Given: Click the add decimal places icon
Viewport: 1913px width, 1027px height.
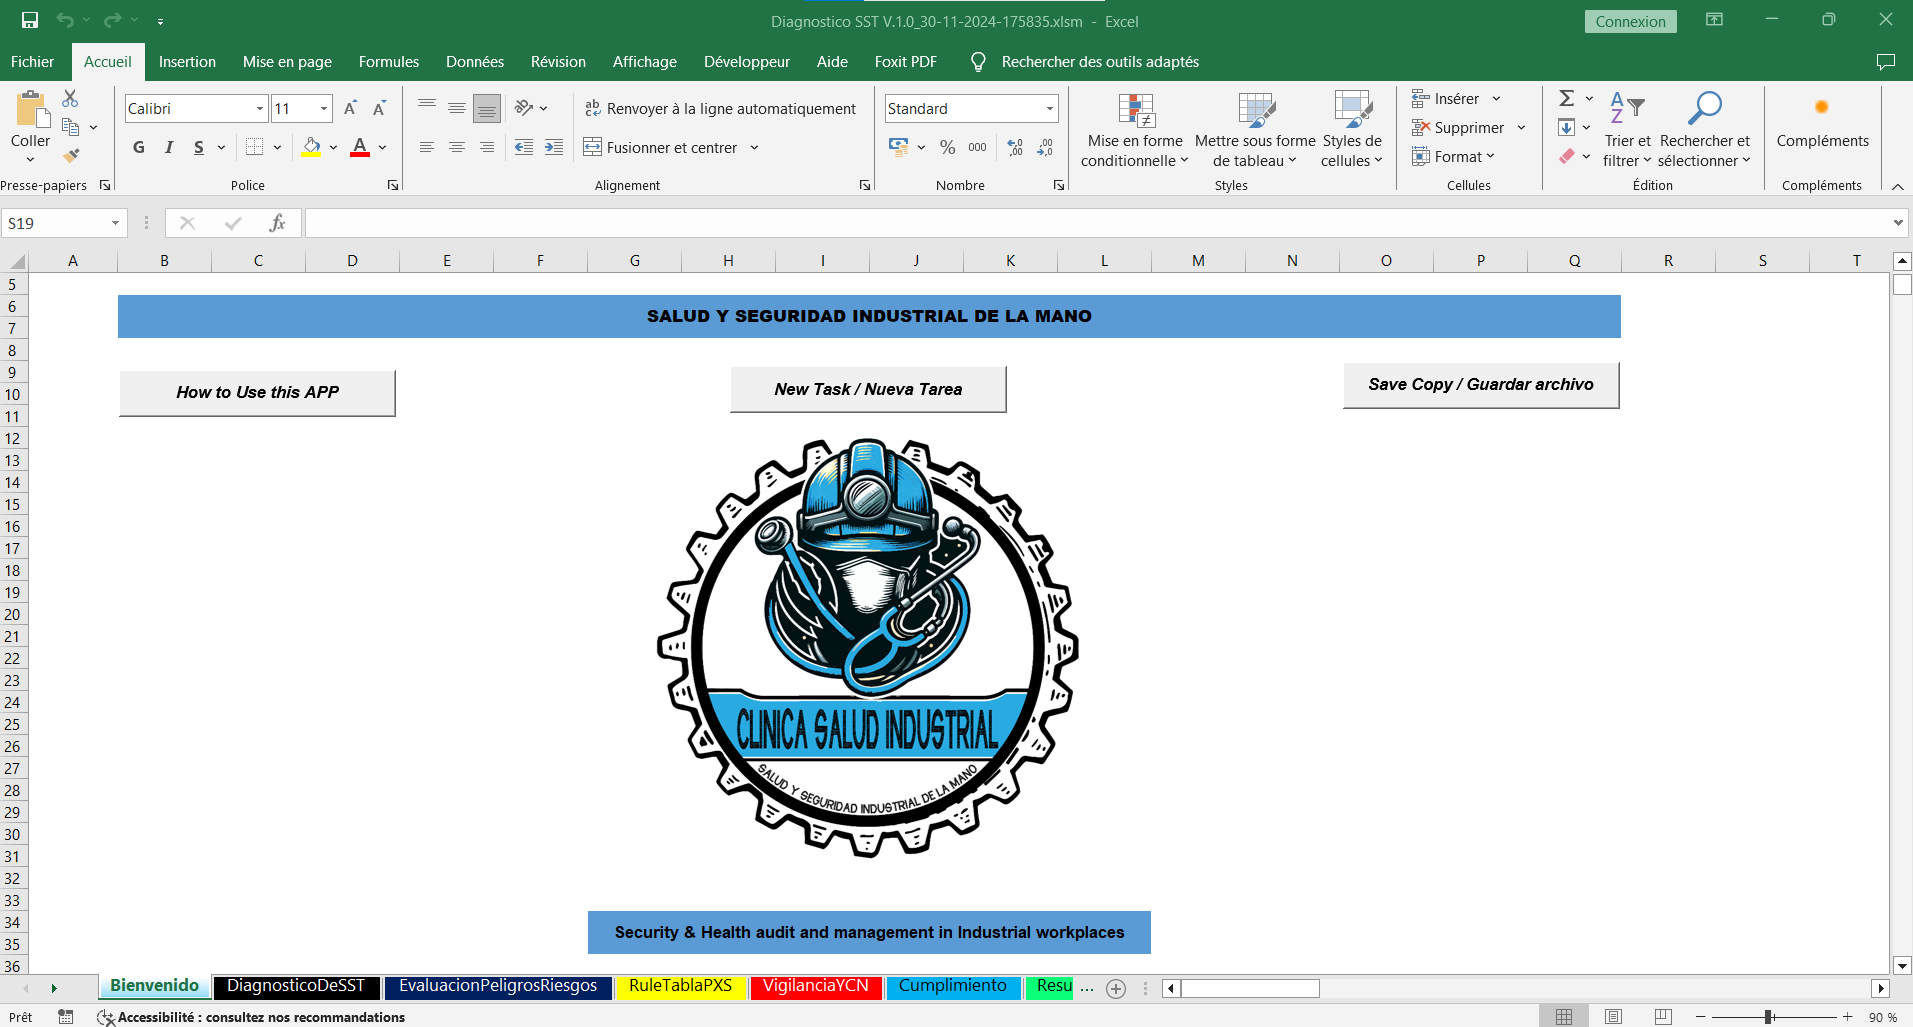Looking at the screenshot, I should click(1015, 147).
